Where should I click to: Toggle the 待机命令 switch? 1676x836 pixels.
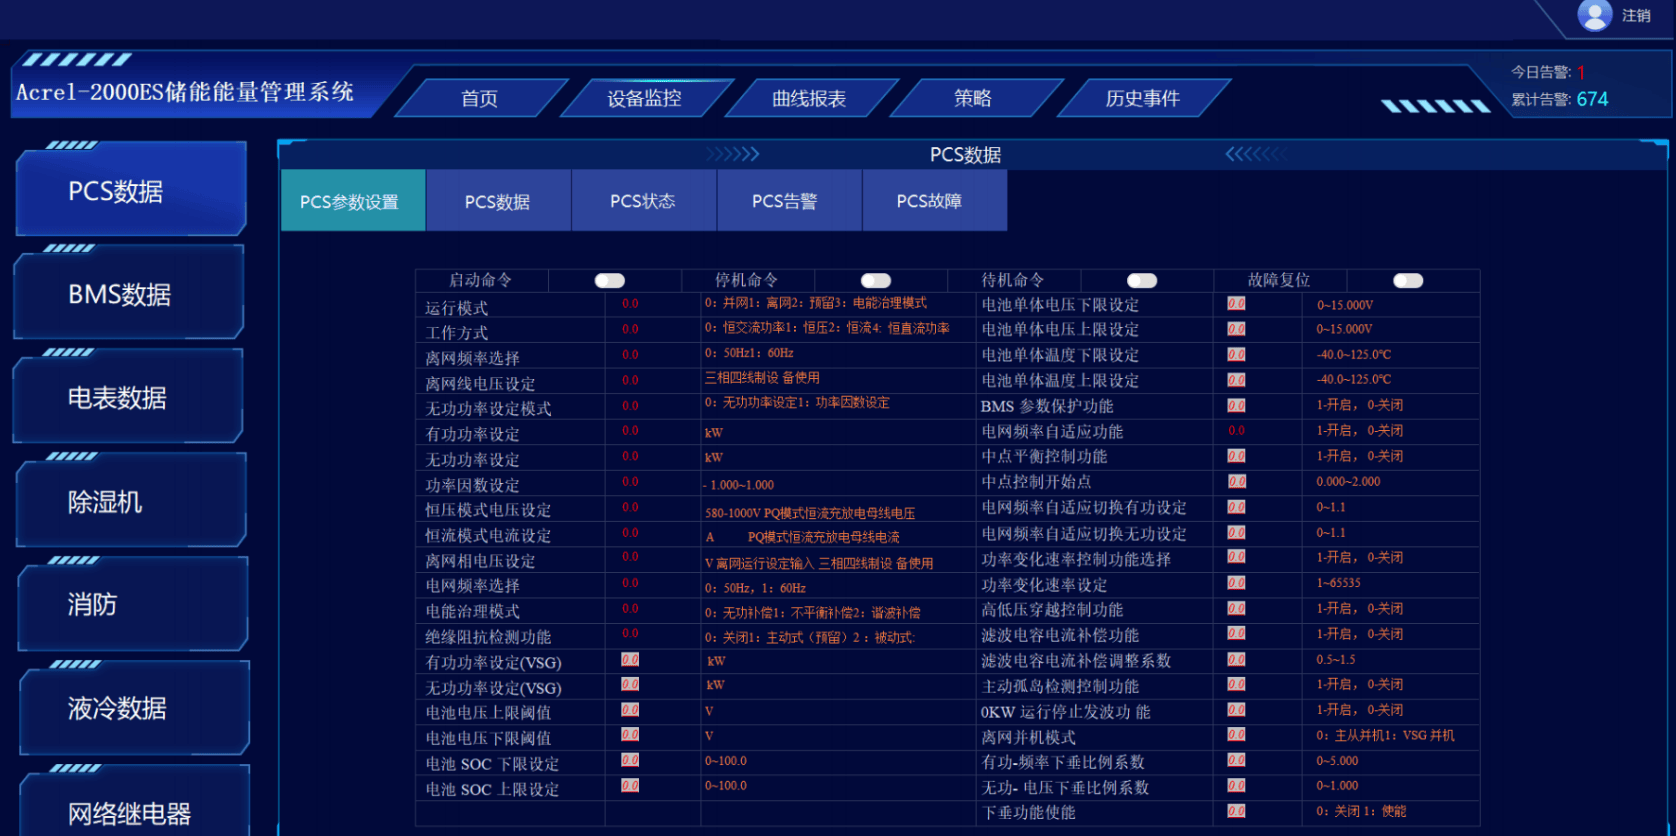[1142, 281]
